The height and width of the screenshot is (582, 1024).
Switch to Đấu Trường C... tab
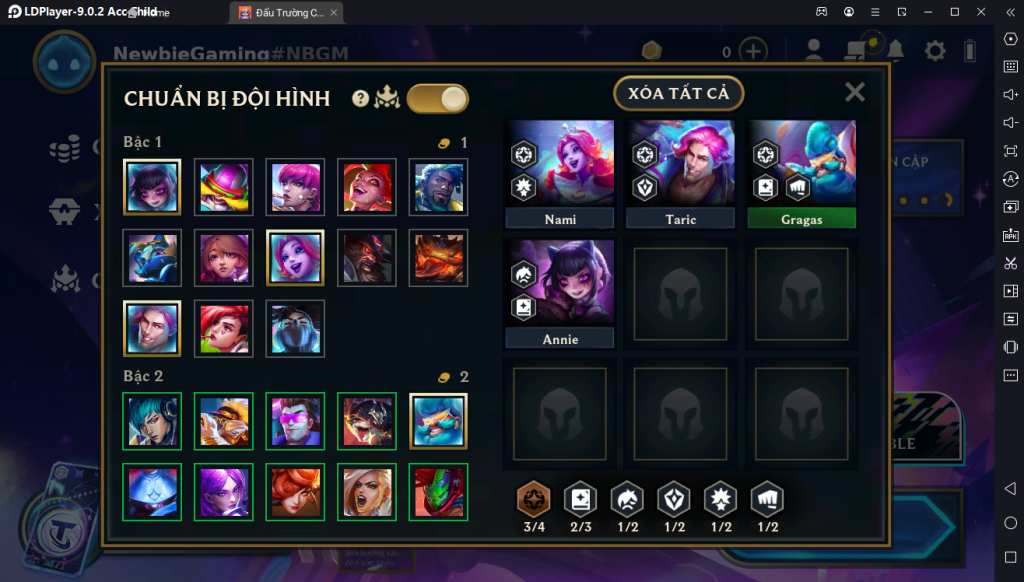(287, 12)
